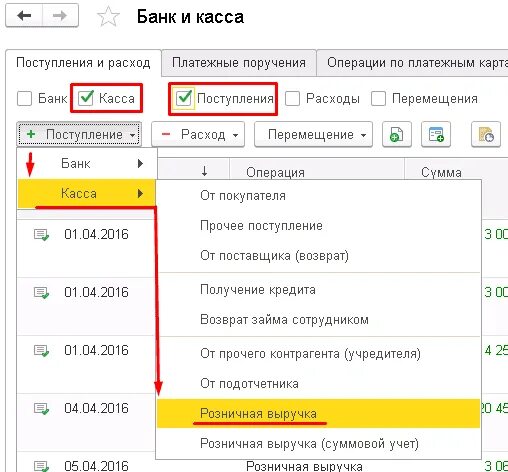The height and width of the screenshot is (472, 508).
Task: Open the Поступление dropdown button
Action: point(79,135)
